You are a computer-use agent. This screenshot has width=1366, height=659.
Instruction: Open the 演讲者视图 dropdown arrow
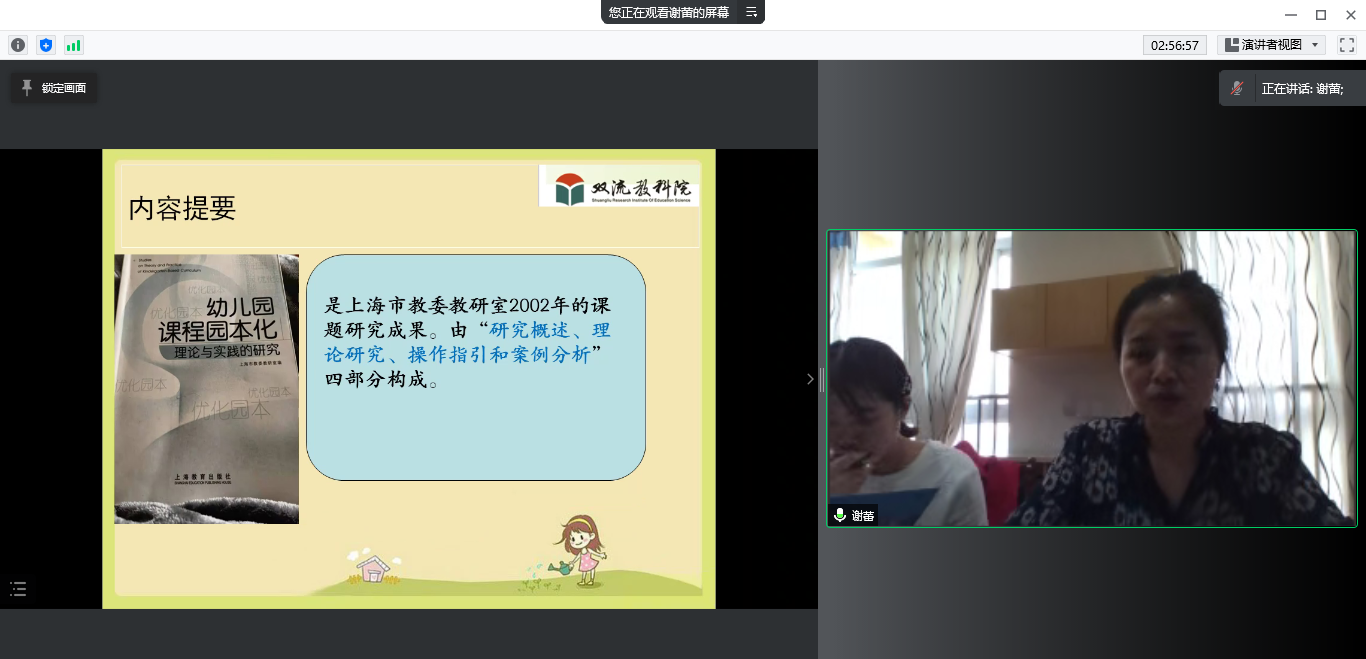[1314, 45]
